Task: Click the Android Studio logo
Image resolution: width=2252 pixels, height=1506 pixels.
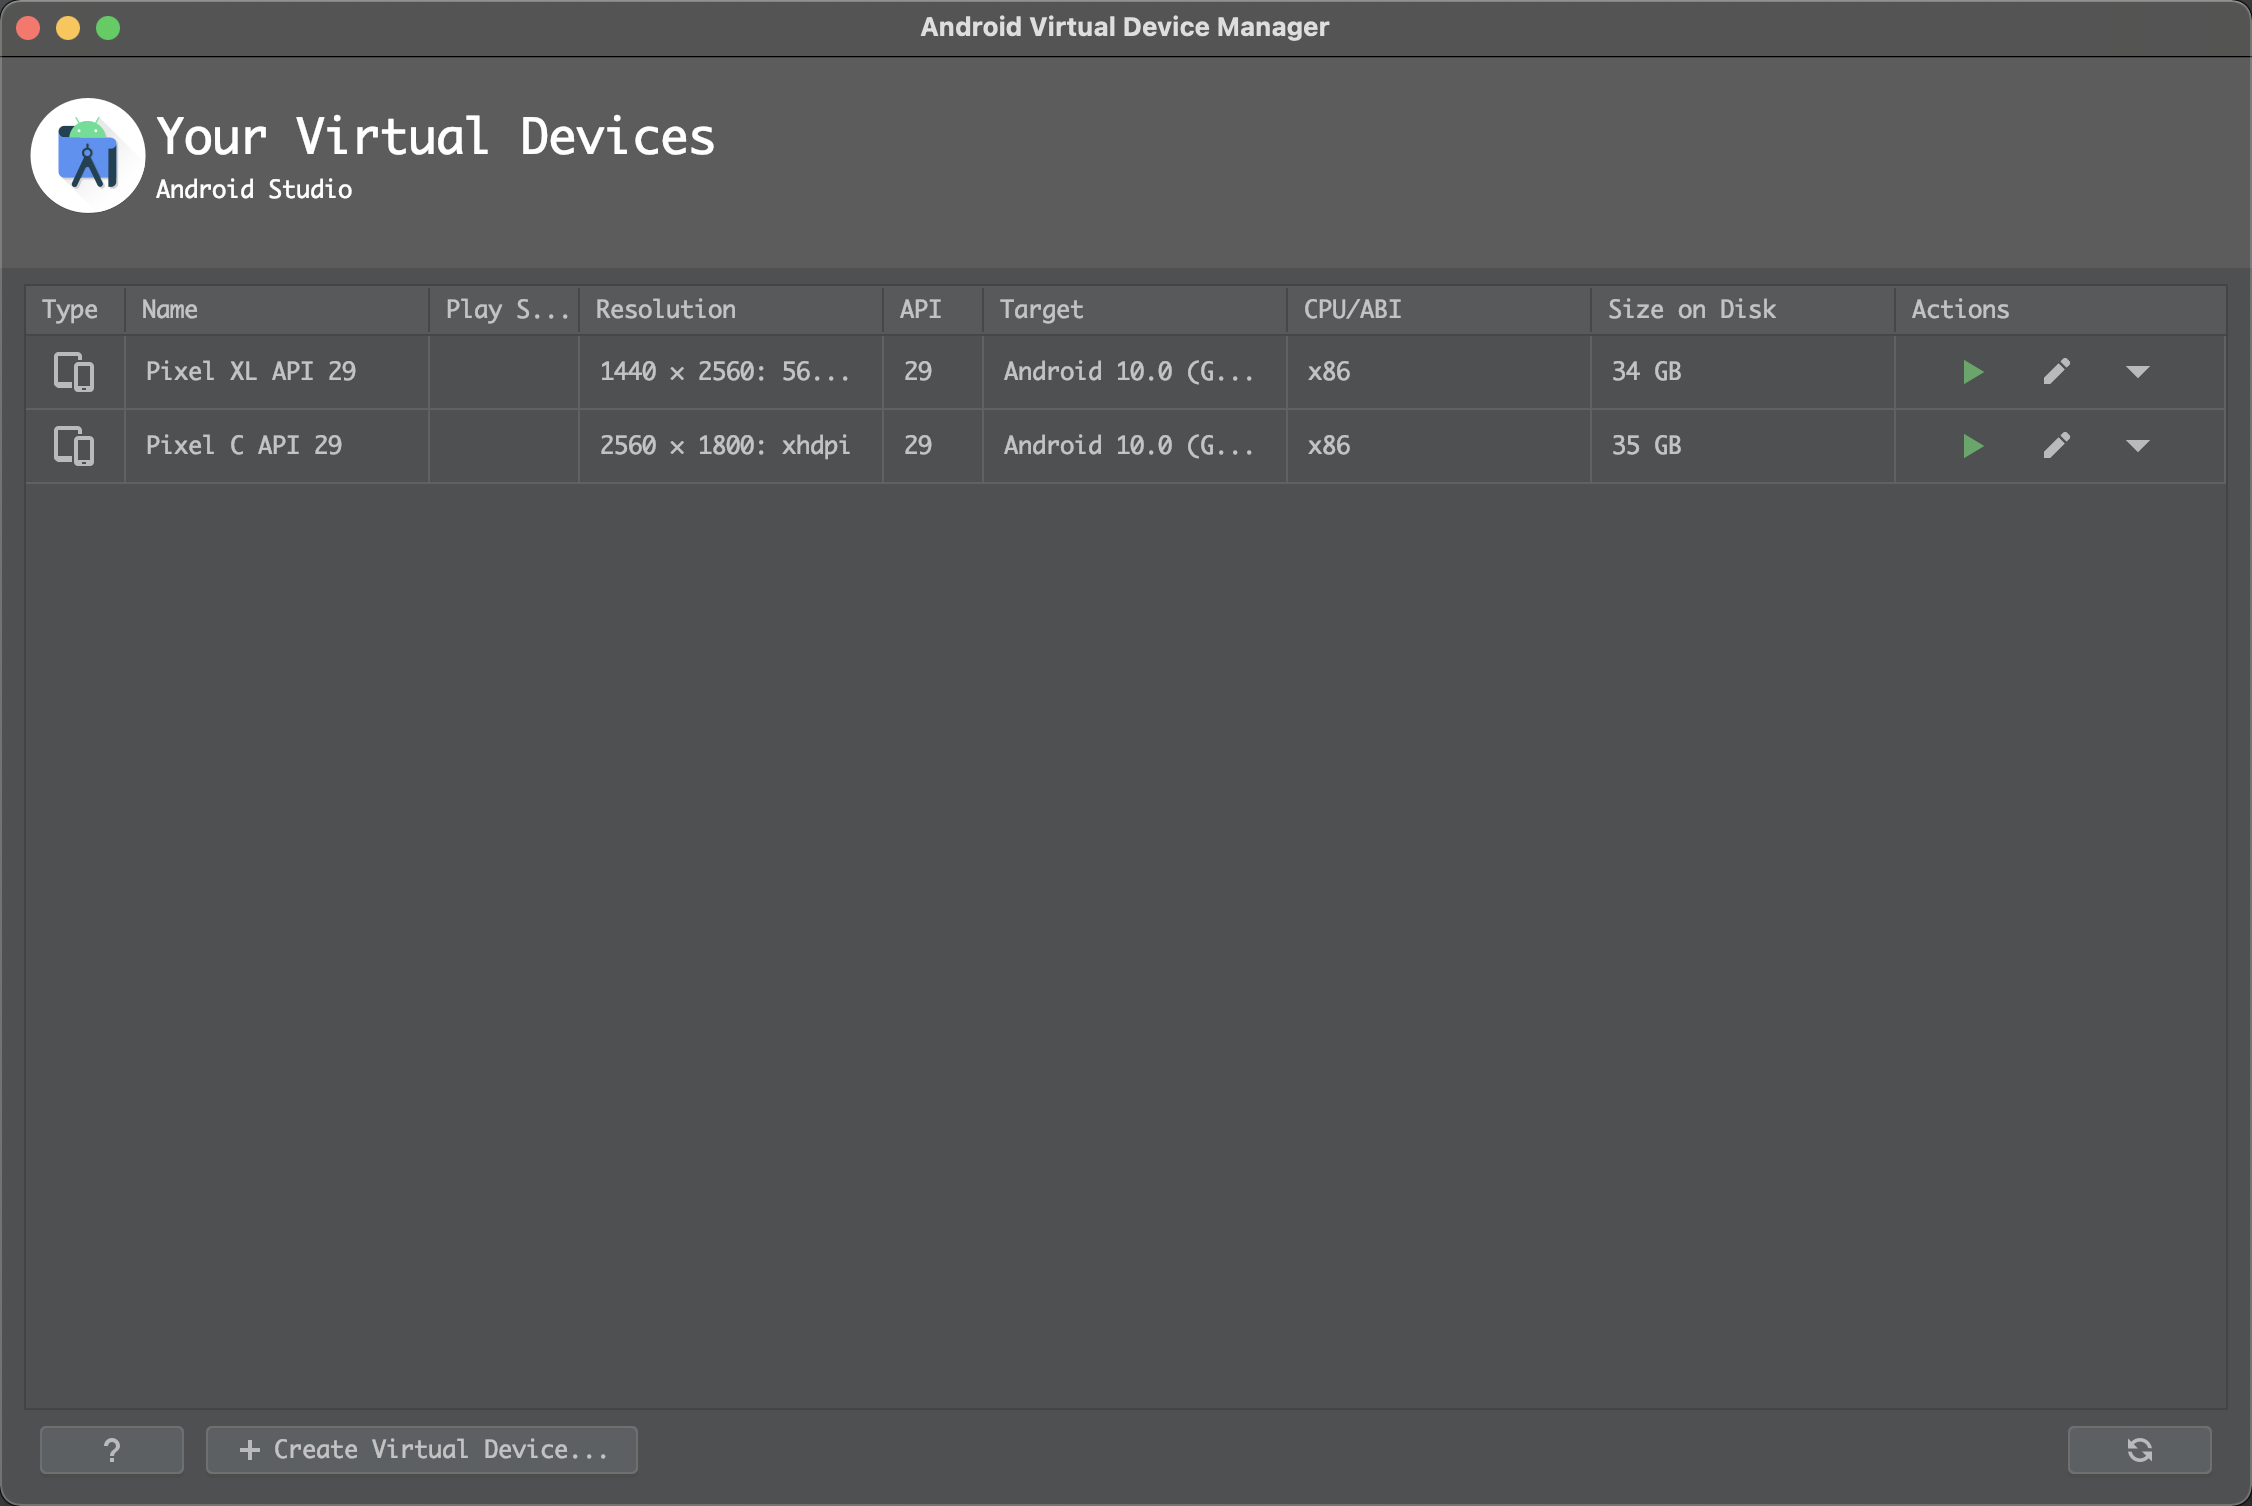Action: pos(88,155)
